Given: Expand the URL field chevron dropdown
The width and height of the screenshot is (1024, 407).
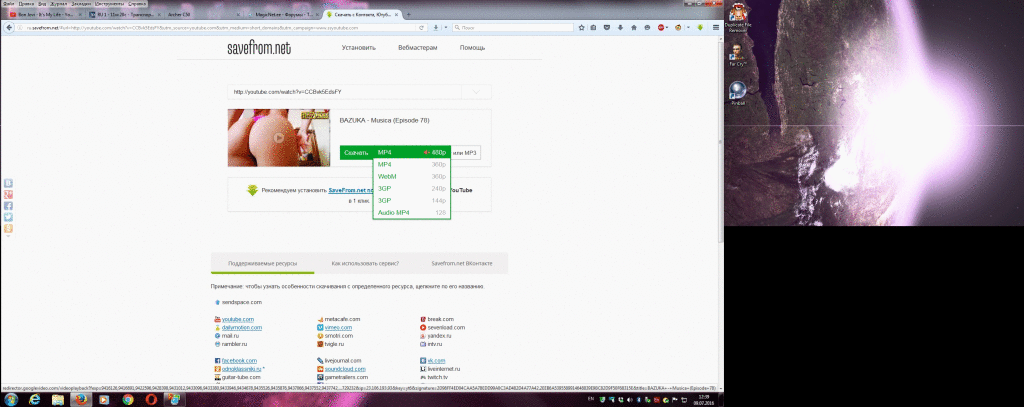Looking at the screenshot, I should pos(476,92).
